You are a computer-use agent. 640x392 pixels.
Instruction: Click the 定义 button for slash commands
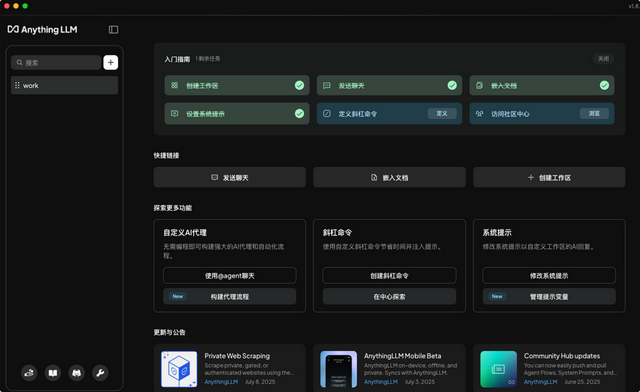[442, 113]
